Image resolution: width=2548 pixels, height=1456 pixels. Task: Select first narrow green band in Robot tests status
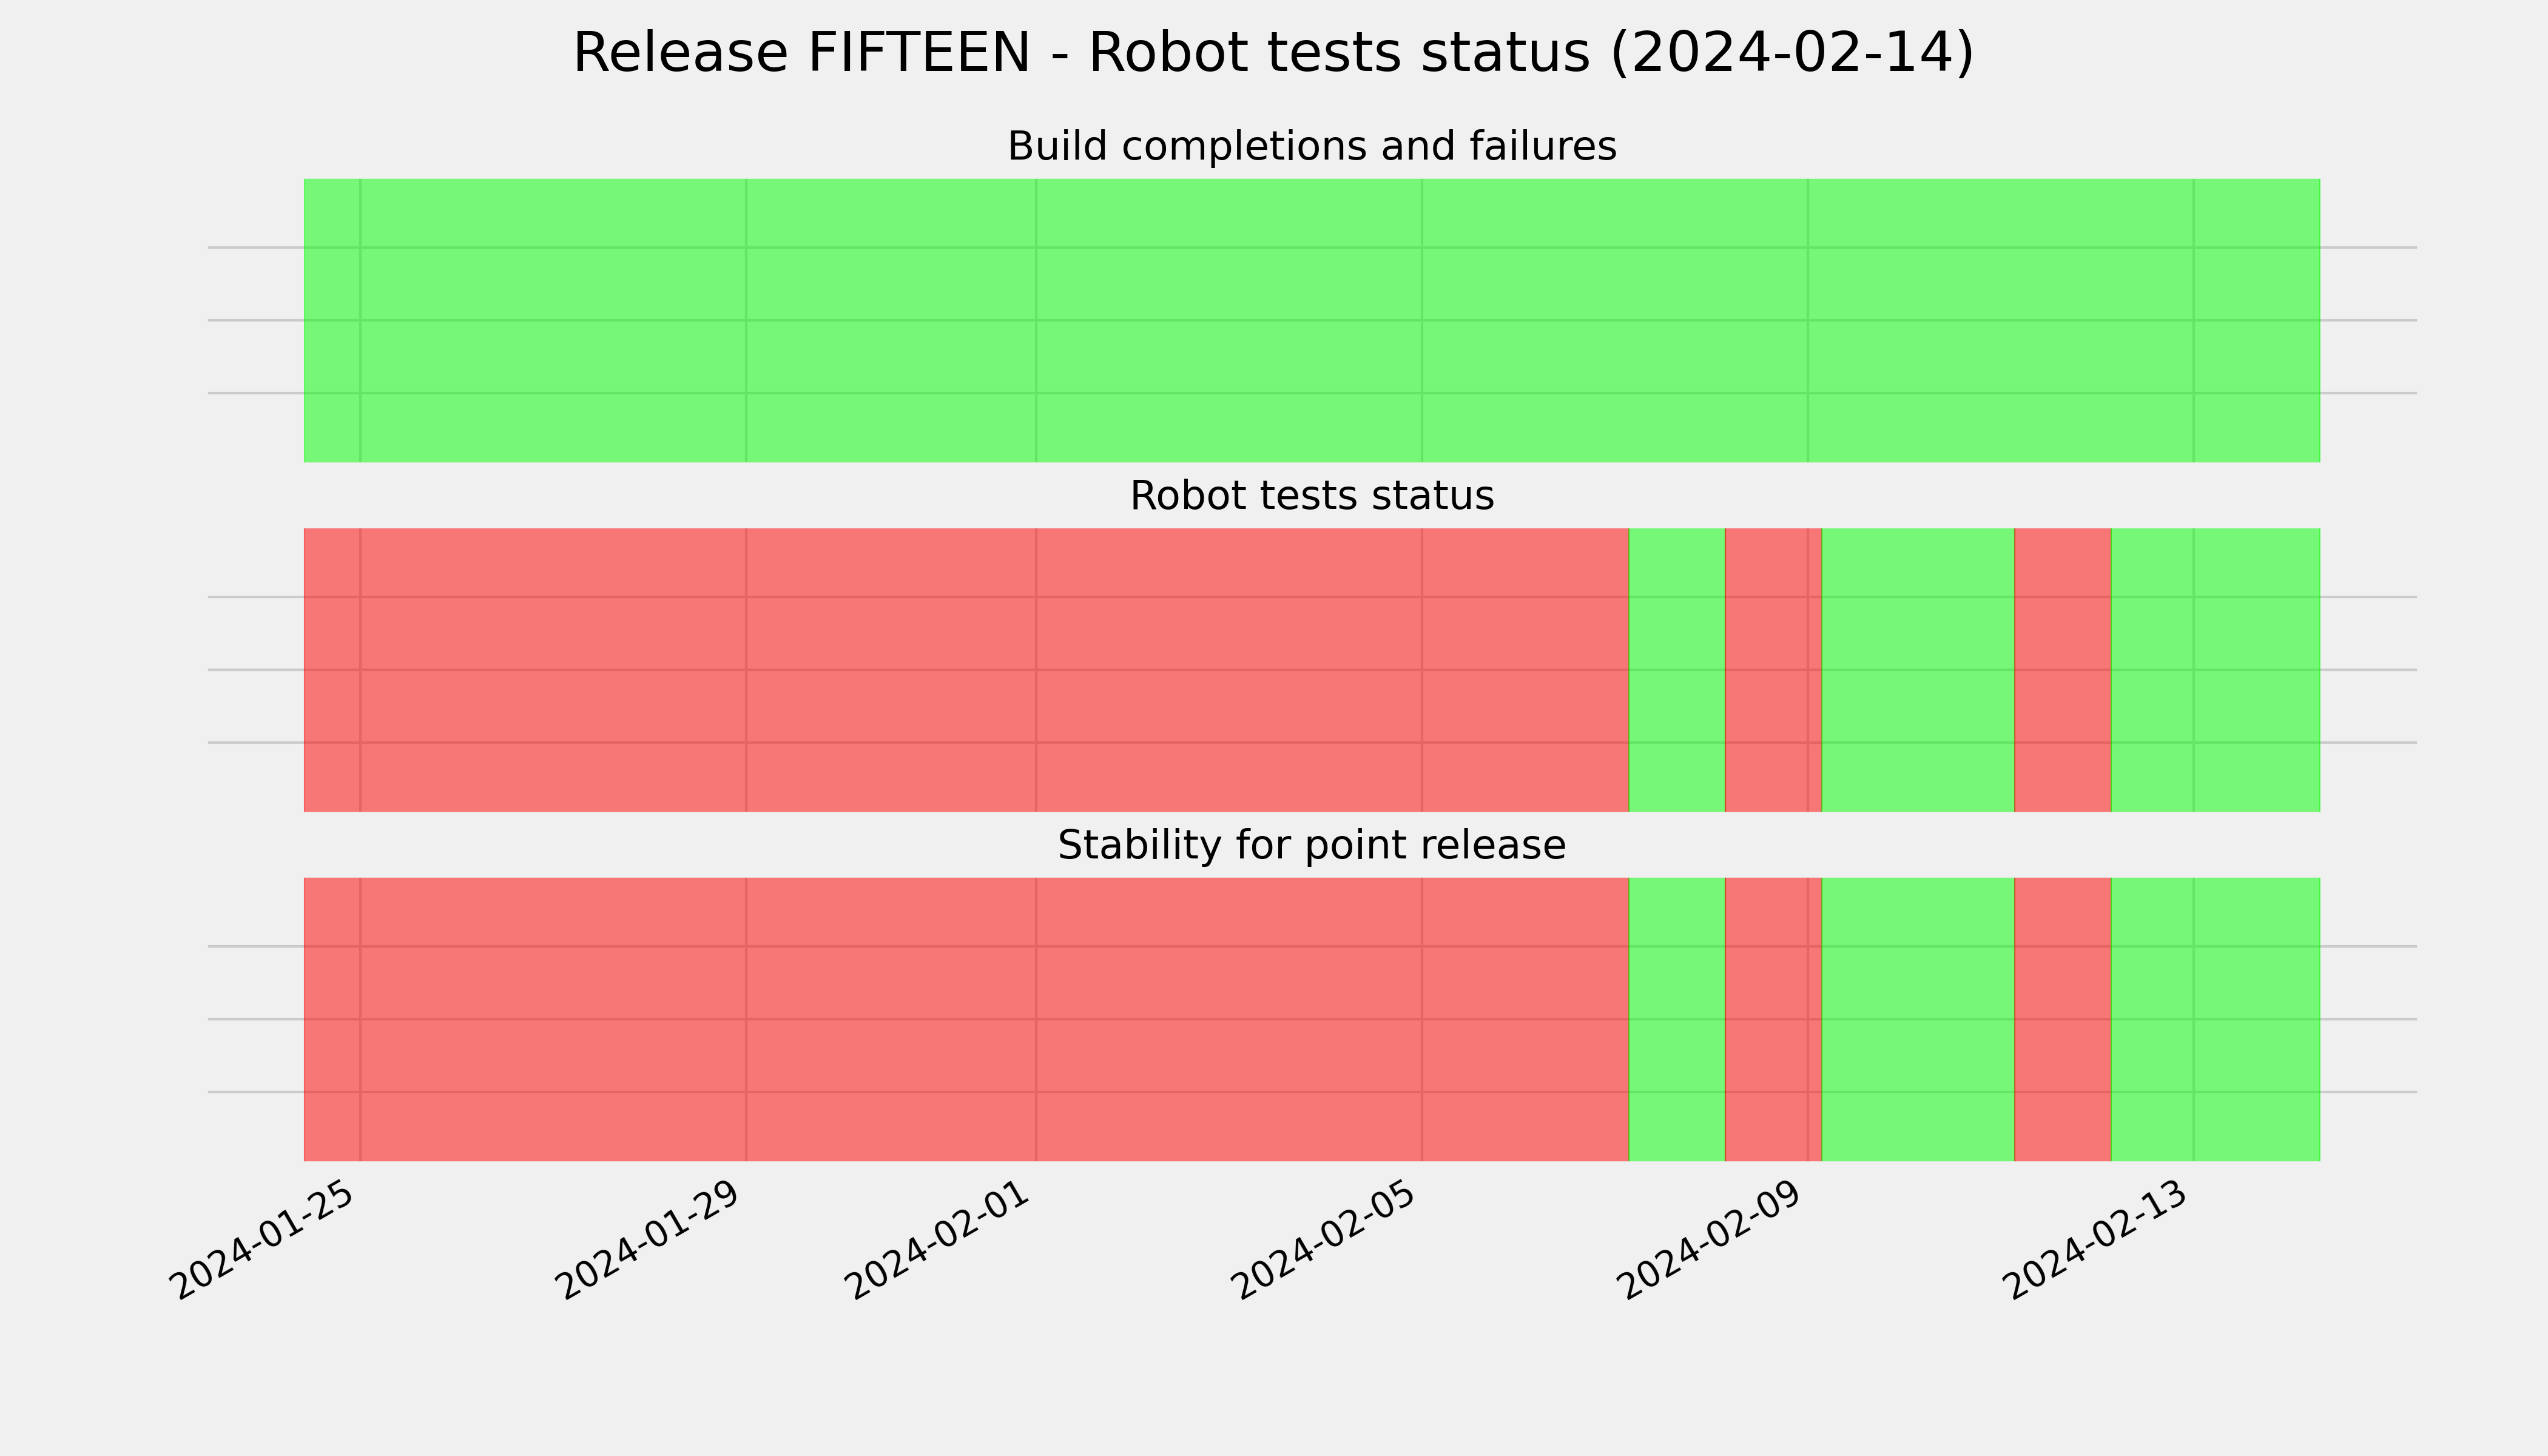pyautogui.click(x=1677, y=670)
